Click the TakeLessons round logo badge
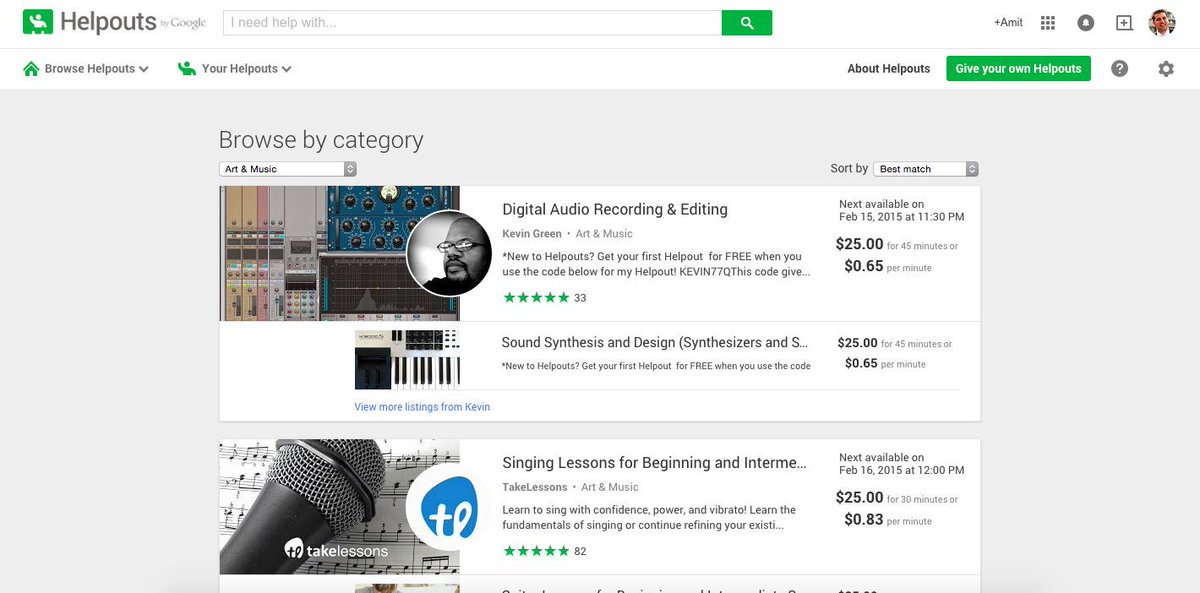 pyautogui.click(x=450, y=507)
